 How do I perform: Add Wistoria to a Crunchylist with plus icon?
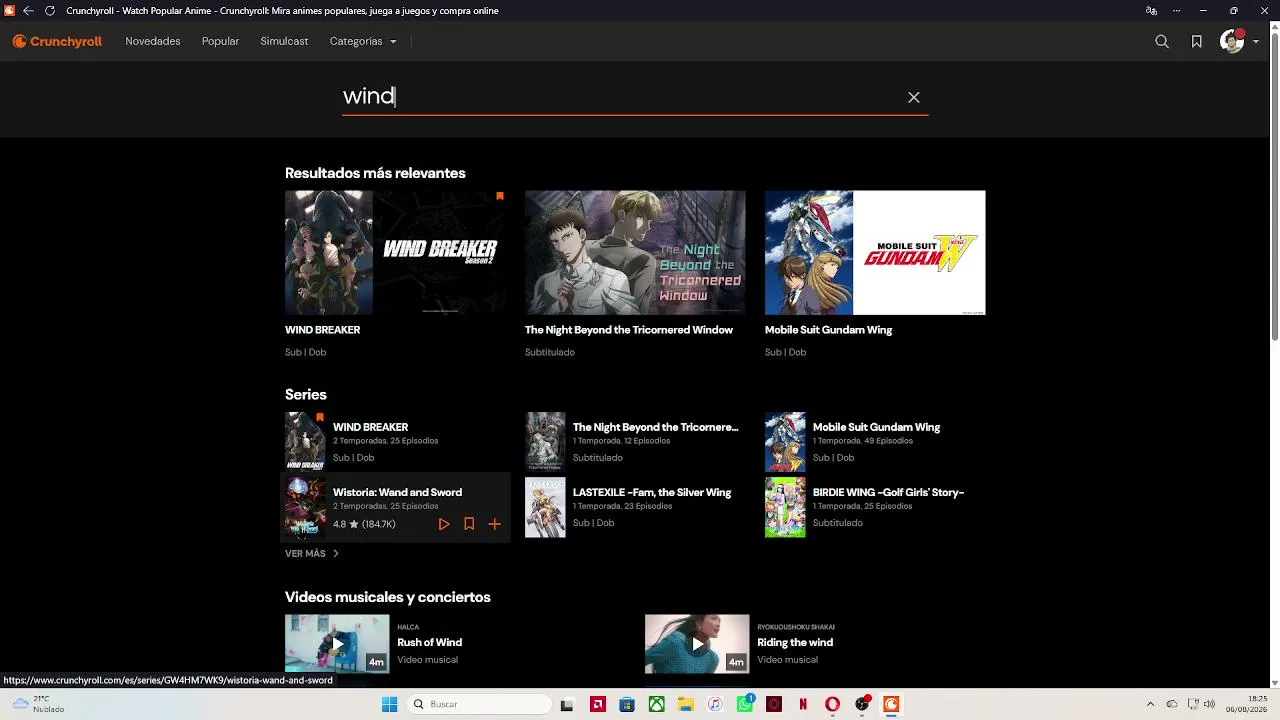point(494,524)
